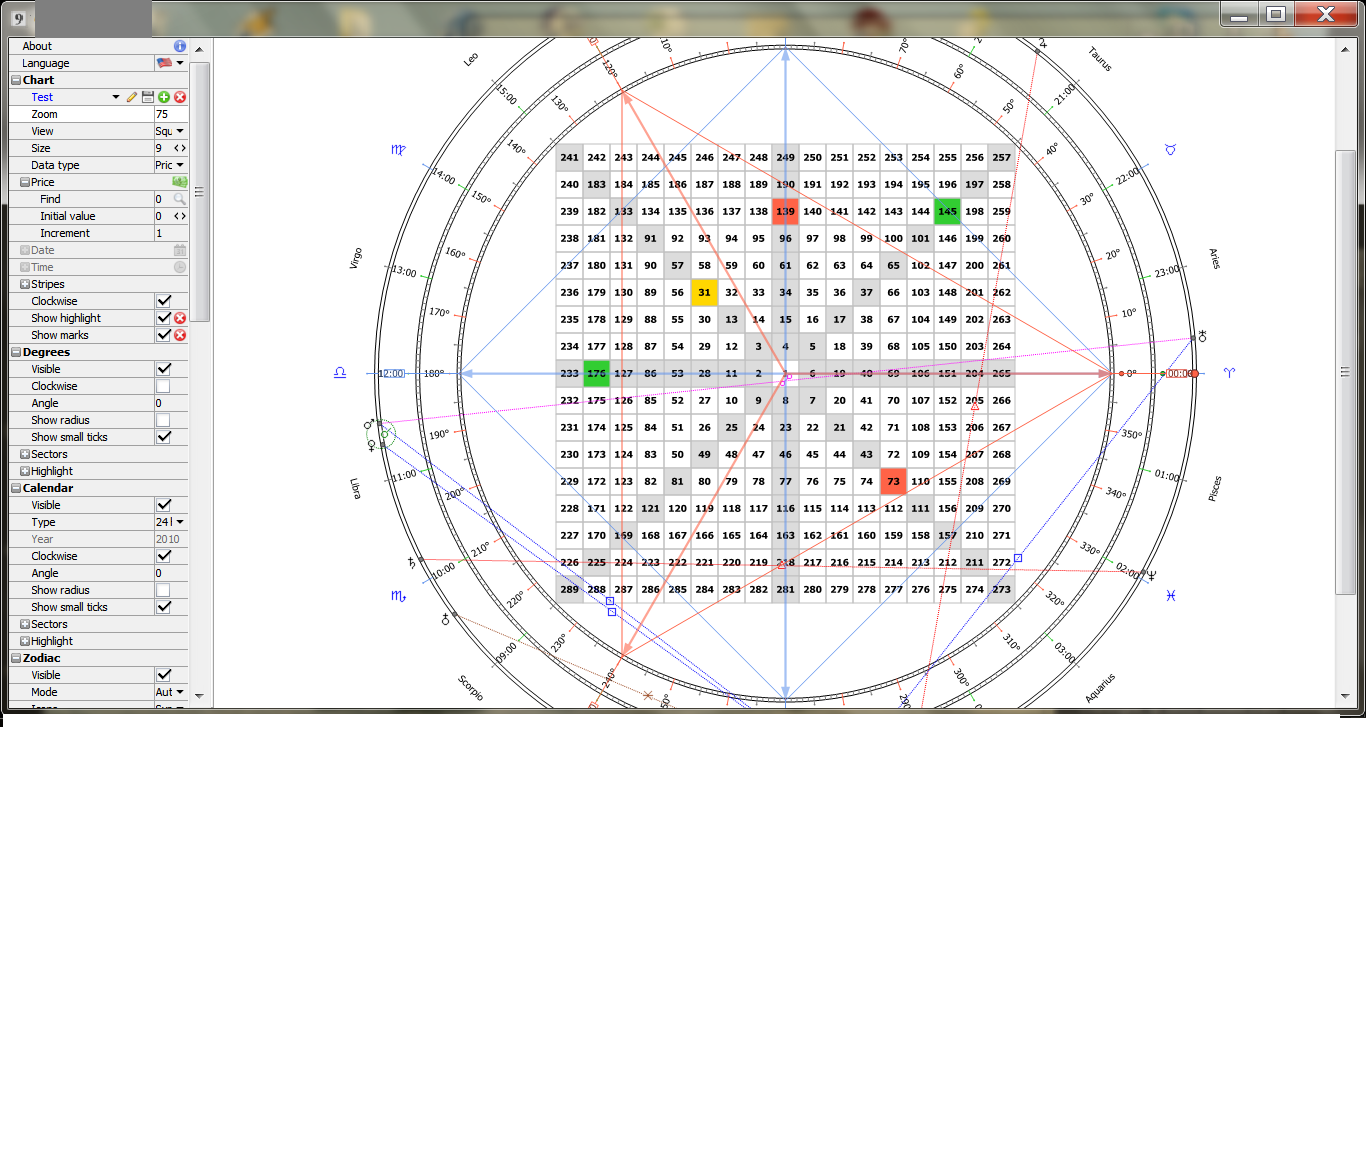The width and height of the screenshot is (1366, 1155).
Task: Remove Show marks using its red X button
Action: pos(179,334)
